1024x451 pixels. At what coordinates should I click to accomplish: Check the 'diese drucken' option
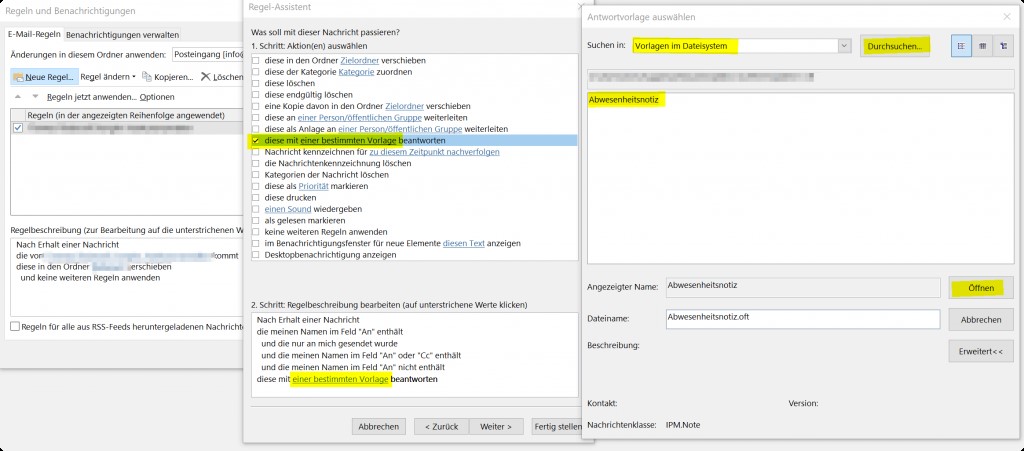(x=257, y=197)
